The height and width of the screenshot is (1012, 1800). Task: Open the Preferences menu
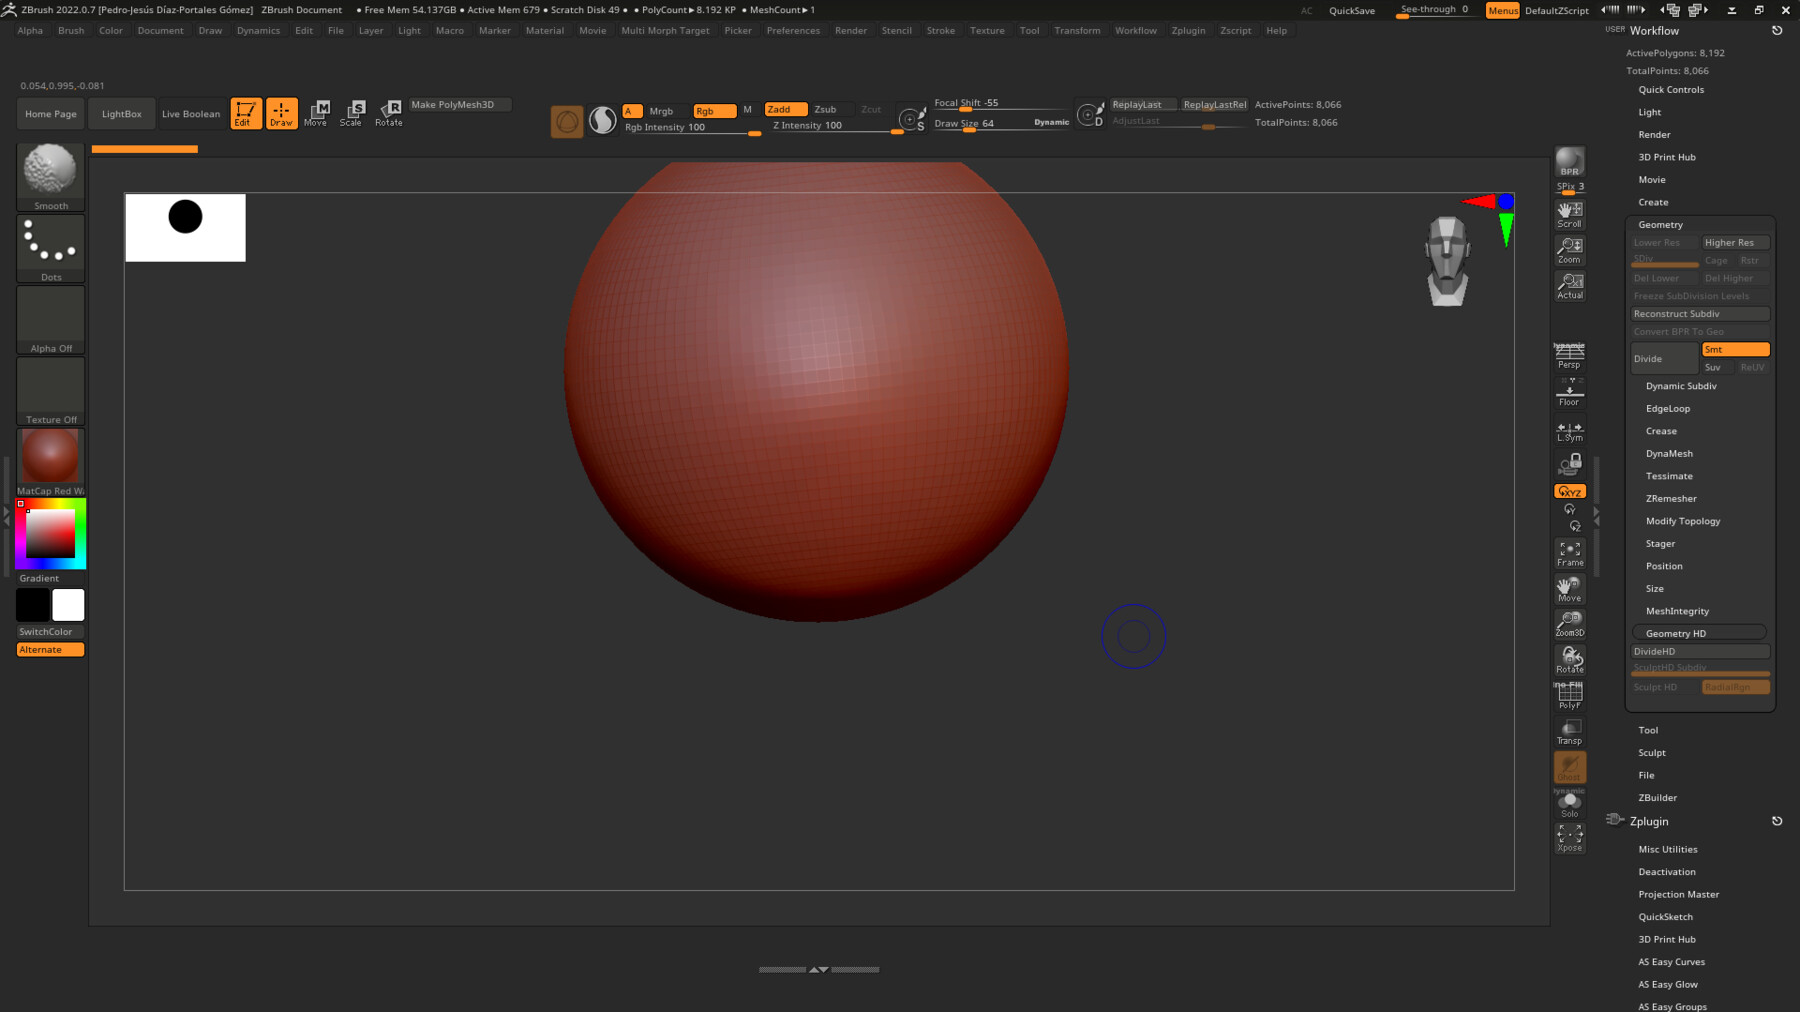793,30
